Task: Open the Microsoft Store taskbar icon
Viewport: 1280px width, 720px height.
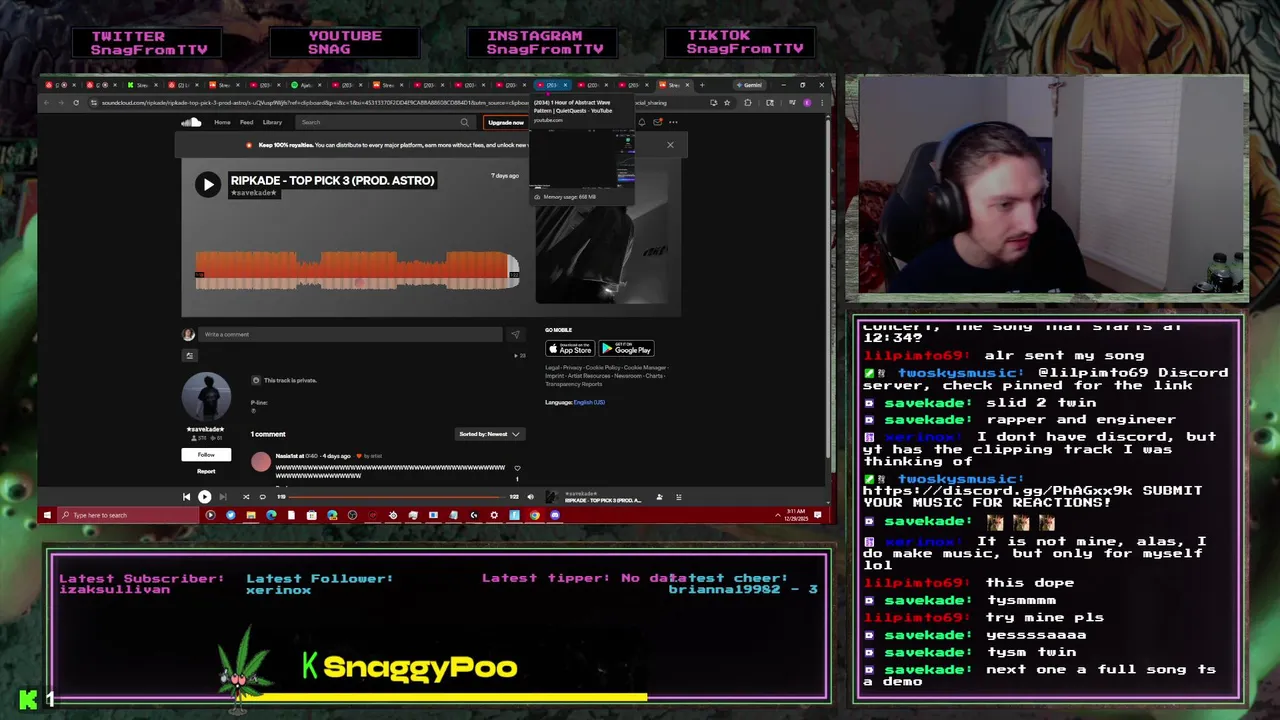Action: [311, 515]
